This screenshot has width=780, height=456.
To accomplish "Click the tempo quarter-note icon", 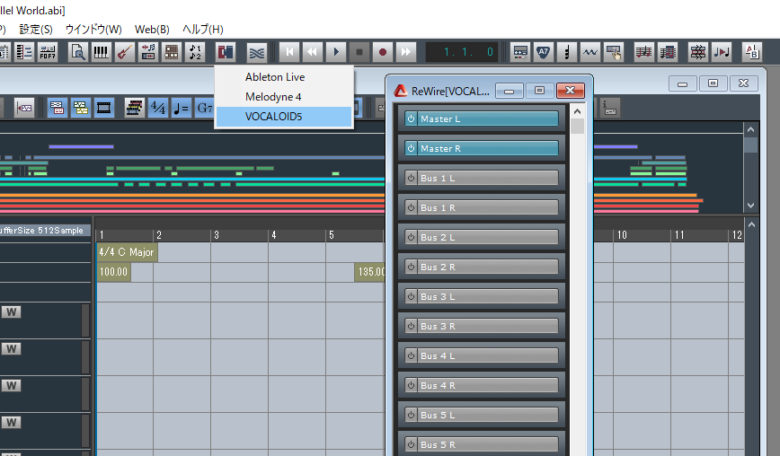I will 180,108.
